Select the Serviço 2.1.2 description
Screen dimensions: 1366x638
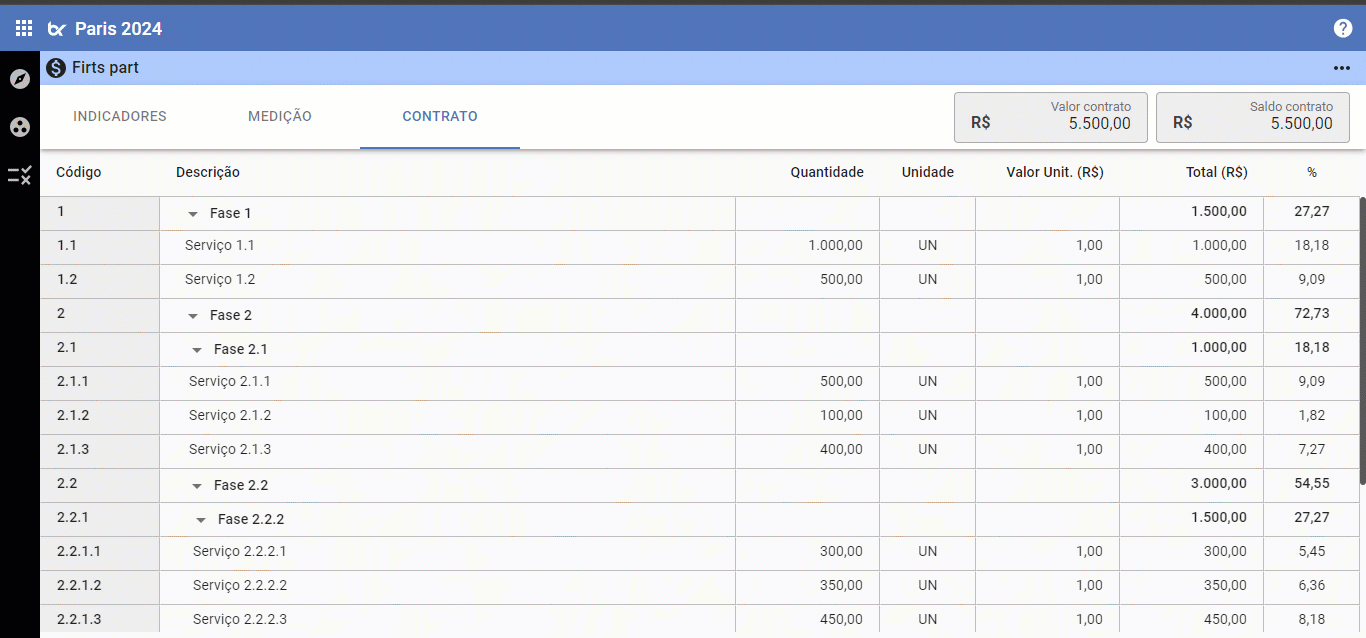230,415
